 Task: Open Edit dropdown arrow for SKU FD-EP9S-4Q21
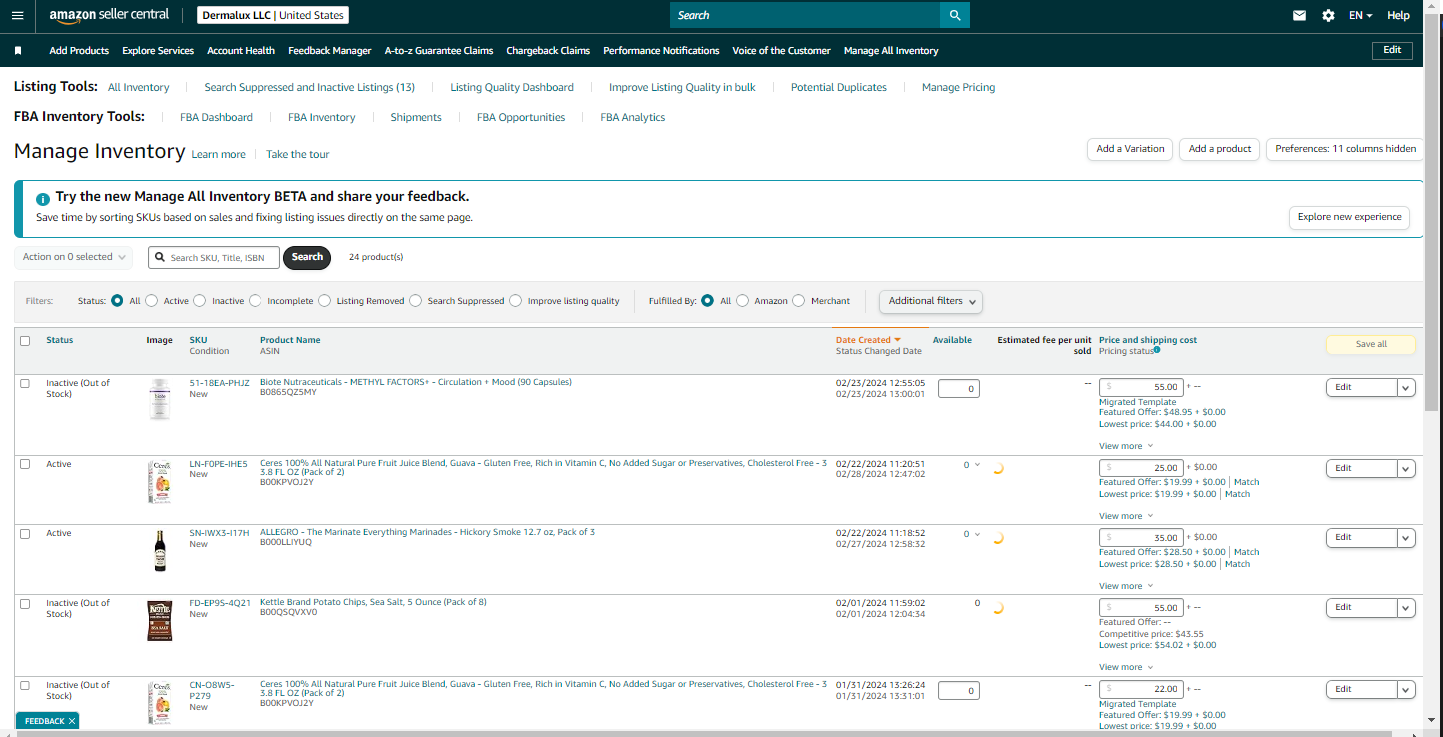tap(1407, 608)
